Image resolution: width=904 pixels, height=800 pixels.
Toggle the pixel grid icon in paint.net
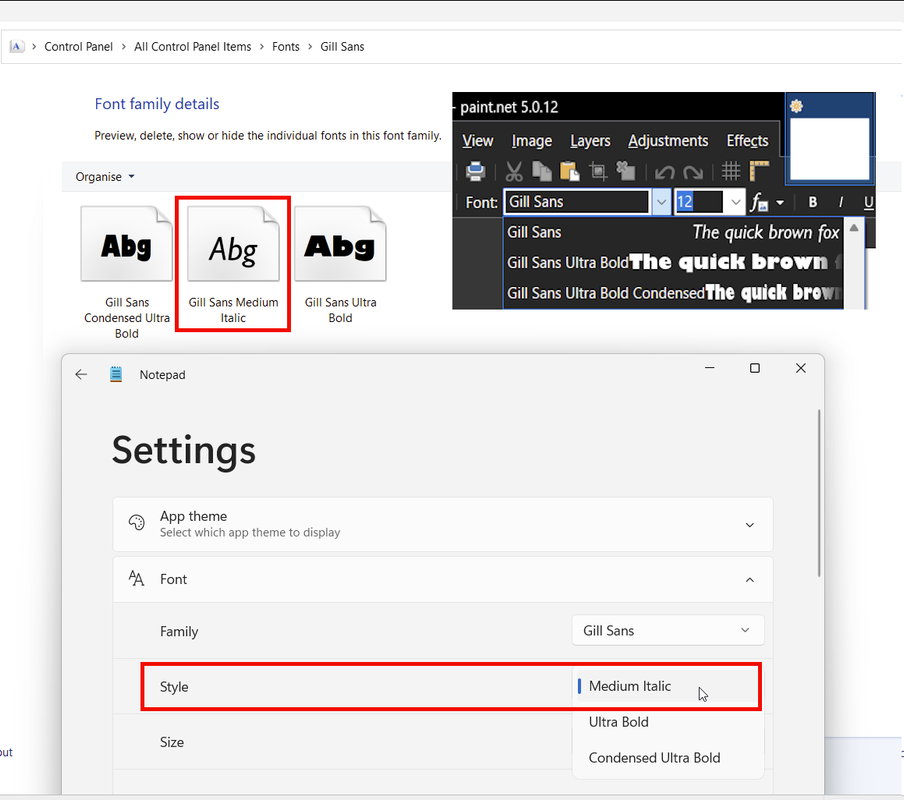pyautogui.click(x=730, y=171)
